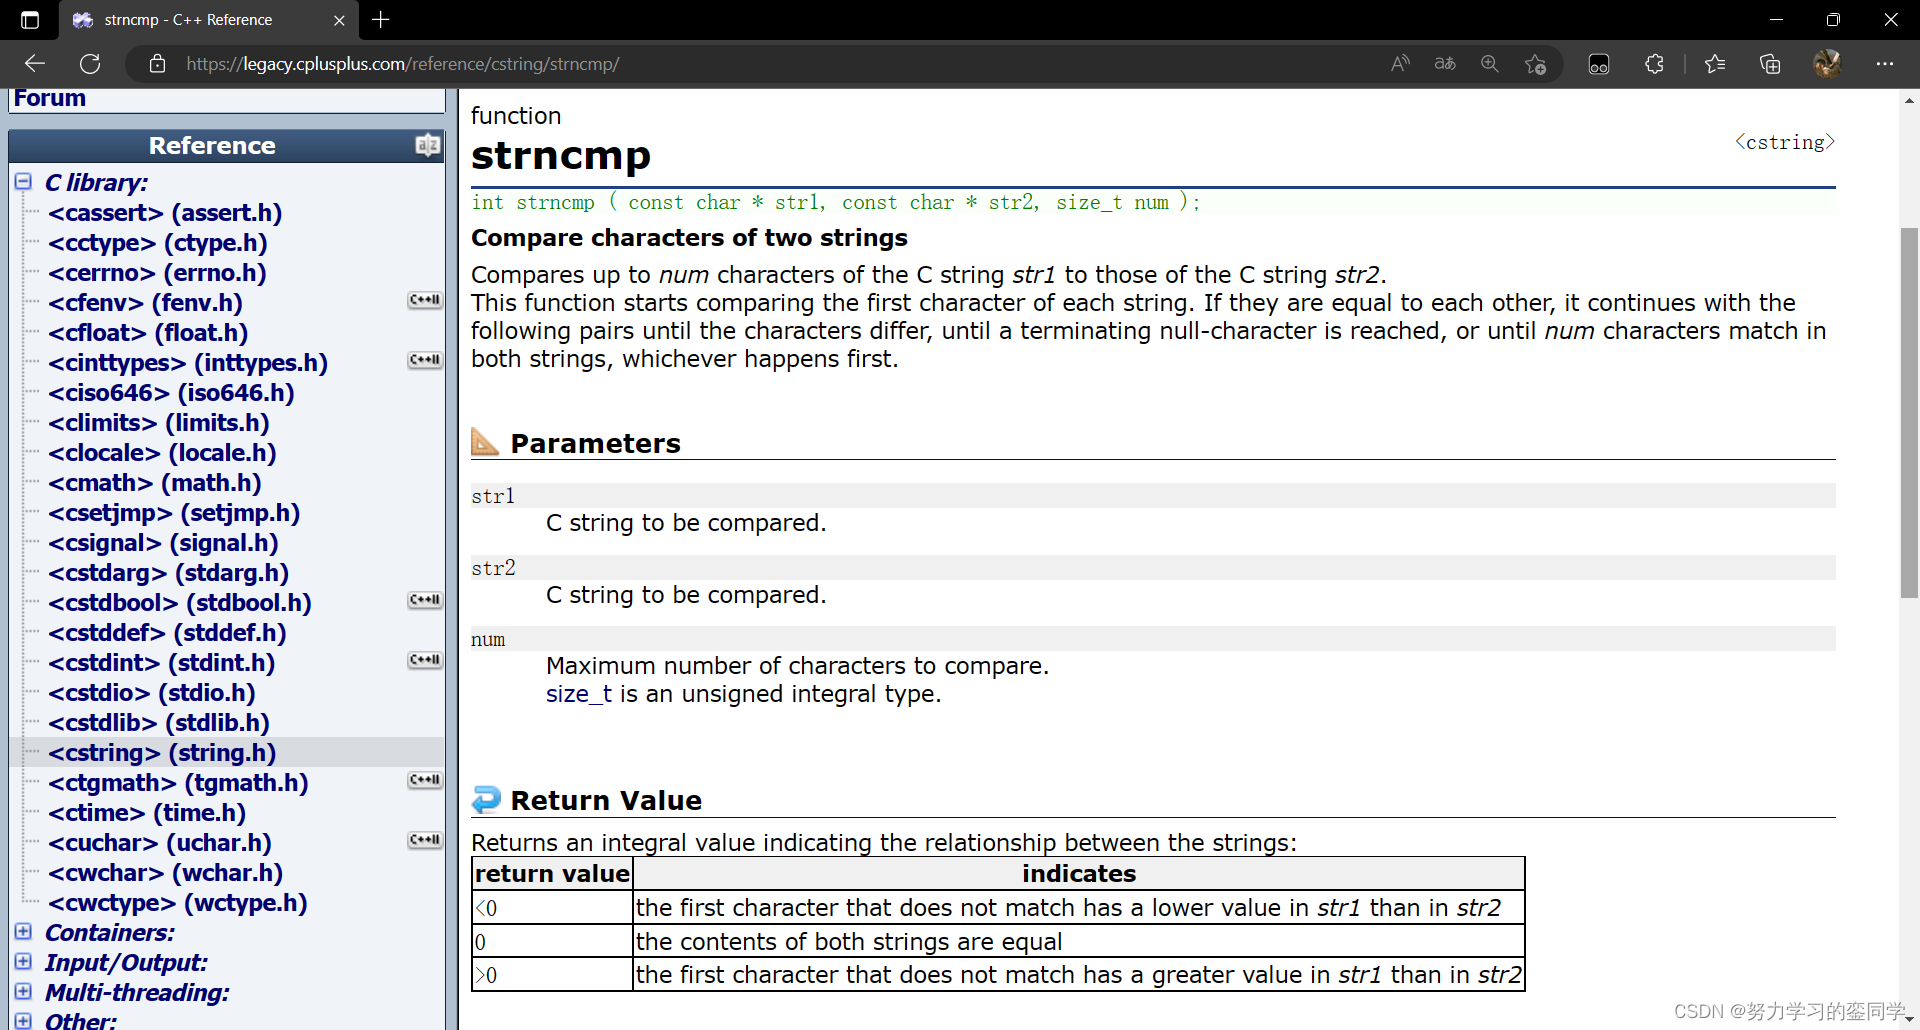
Task: Click the icon in the Reference panel header
Action: point(427,146)
